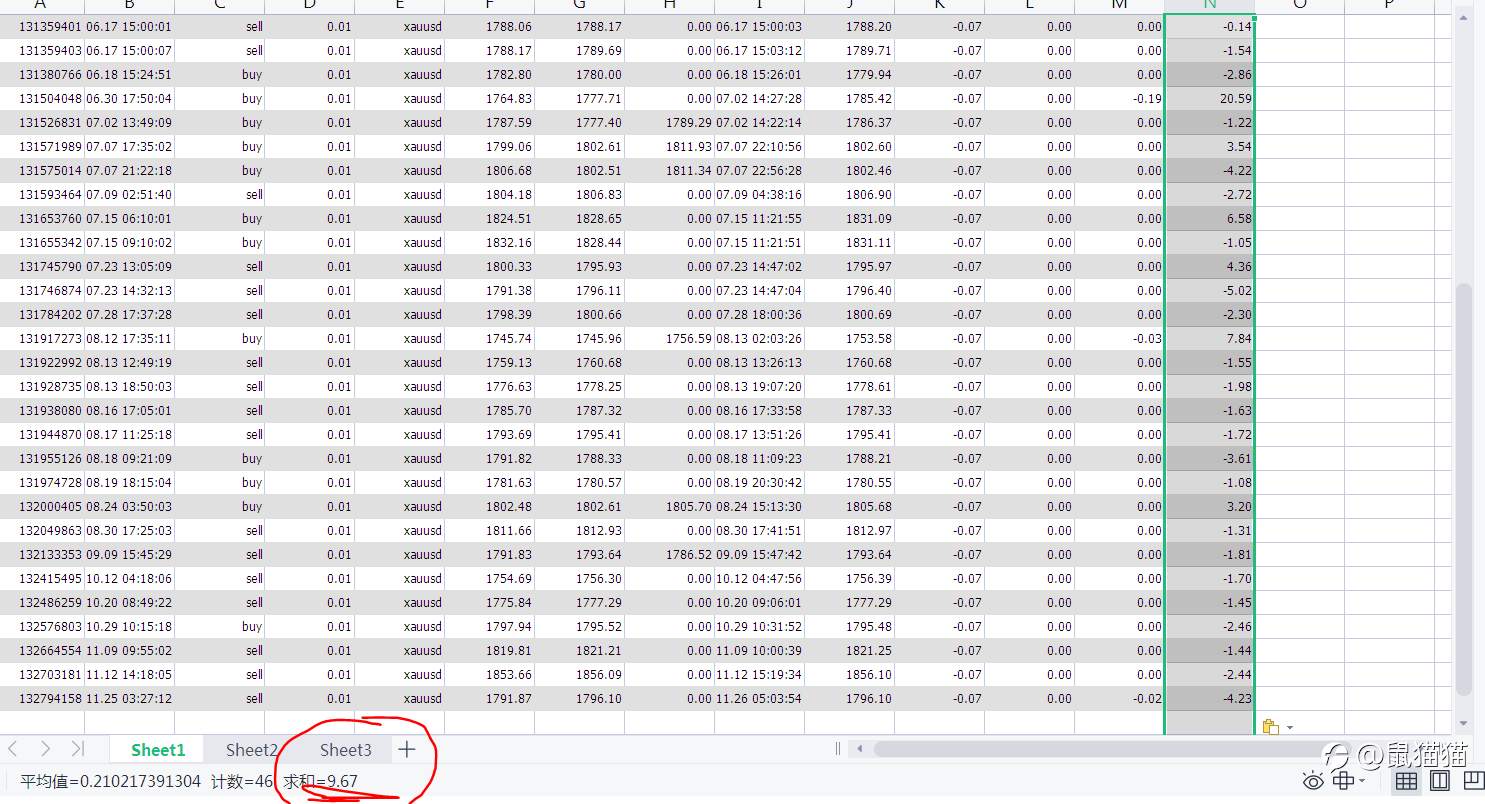Select close price cell 1856.10
The width and height of the screenshot is (1485, 804).
(849, 675)
